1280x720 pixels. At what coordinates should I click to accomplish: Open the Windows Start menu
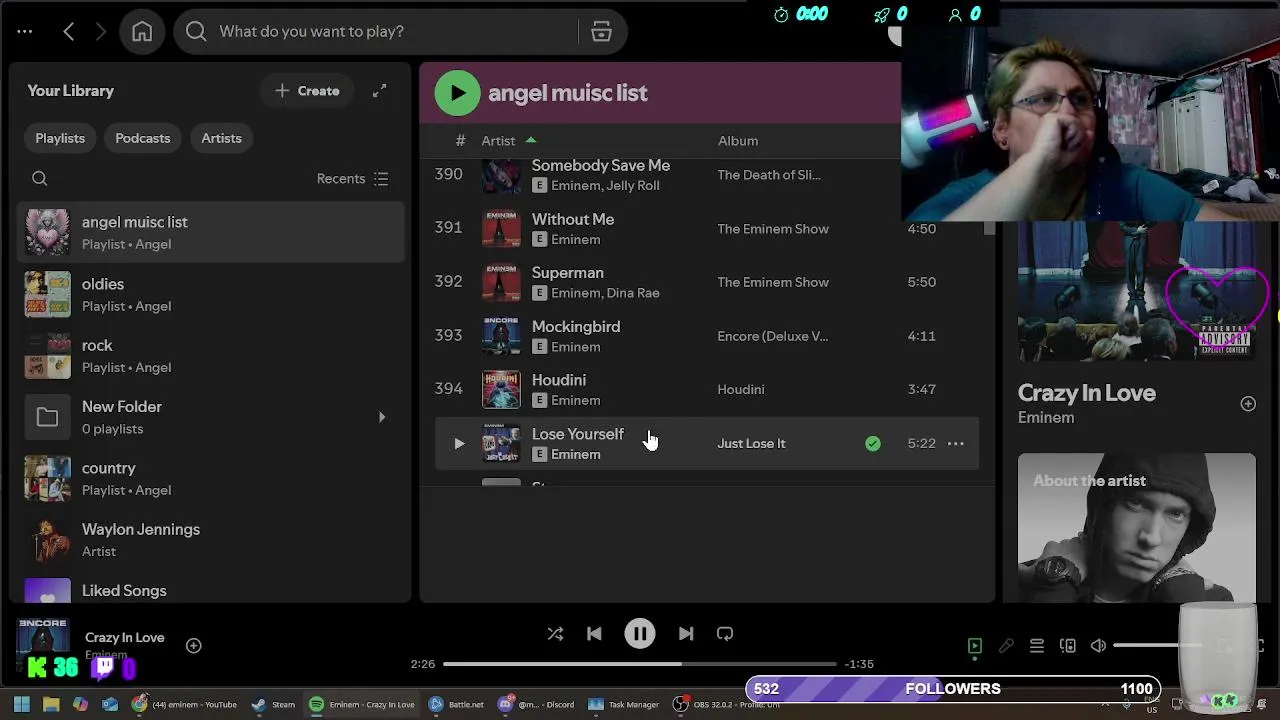(x=21, y=704)
